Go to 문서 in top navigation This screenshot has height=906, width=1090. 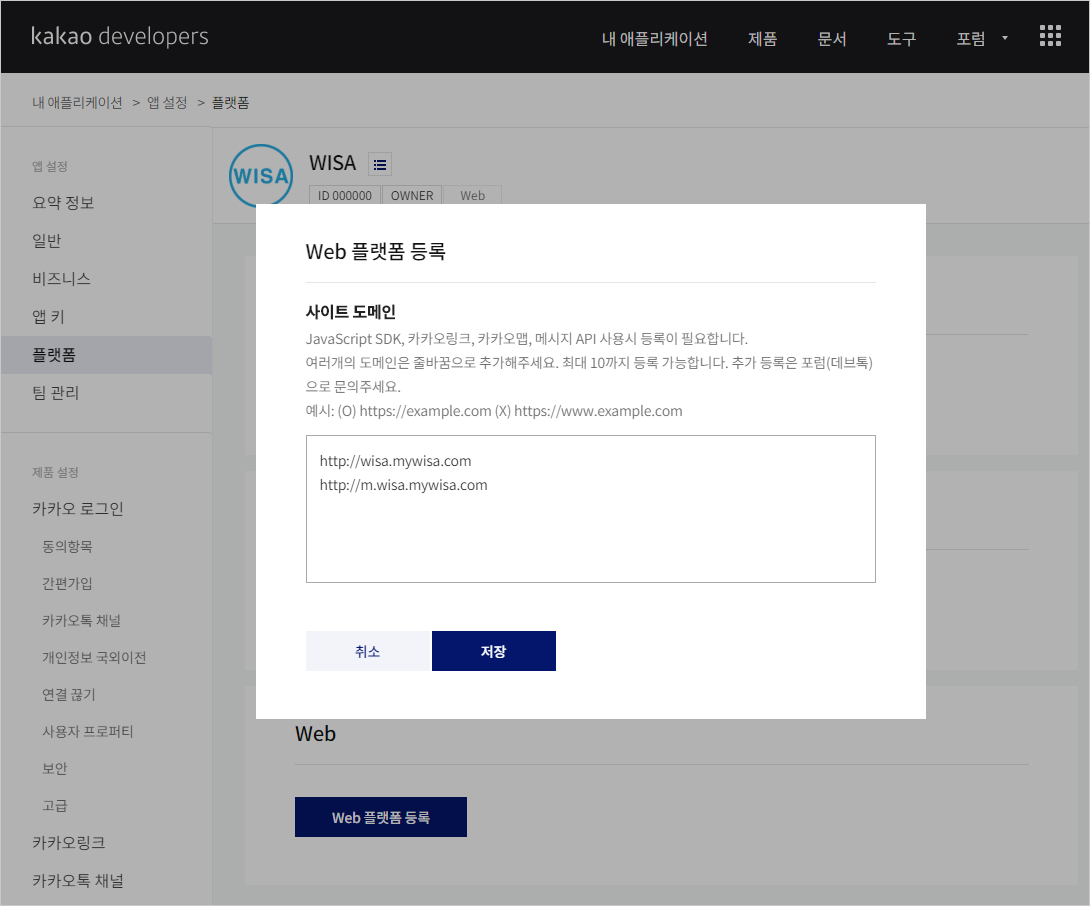click(x=832, y=39)
